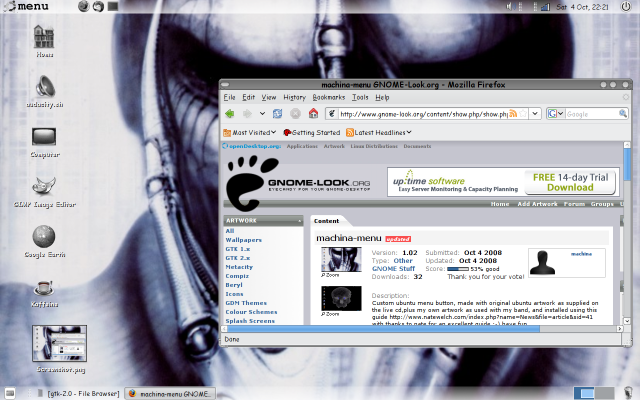This screenshot has width=640, height=400.
Task: Focus the URL address bar
Action: pos(423,114)
